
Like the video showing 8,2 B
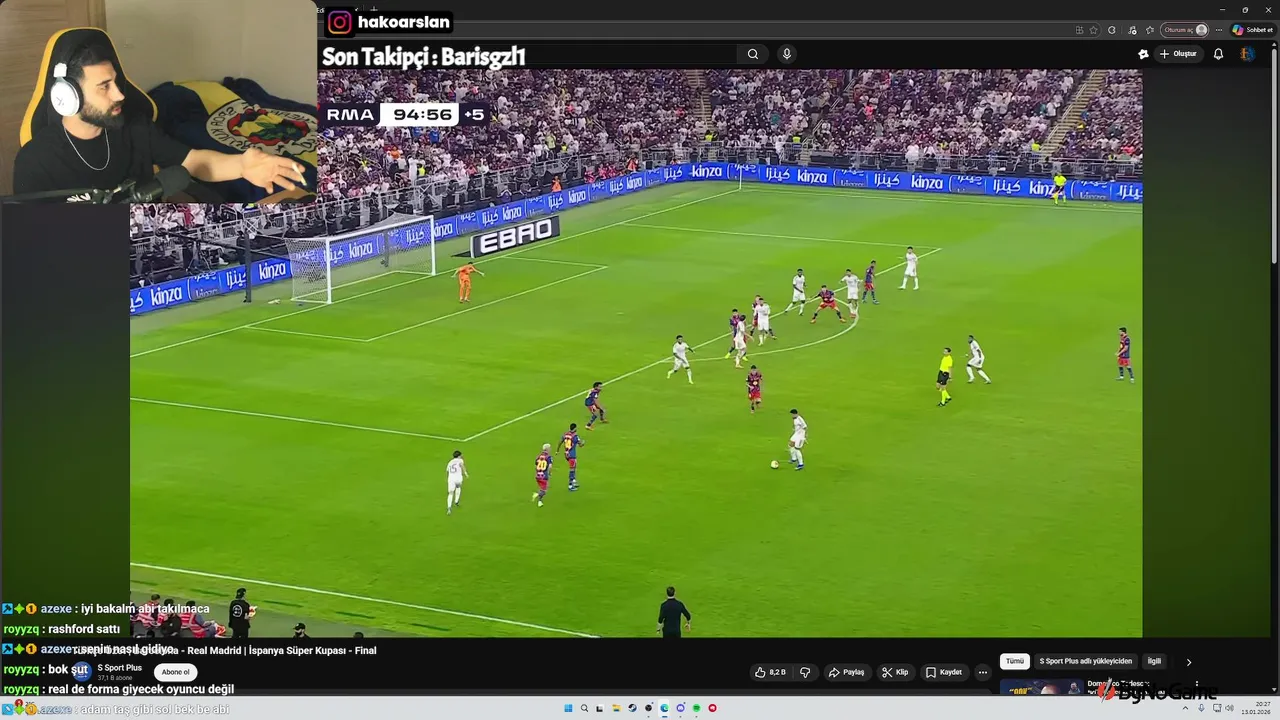tap(770, 672)
